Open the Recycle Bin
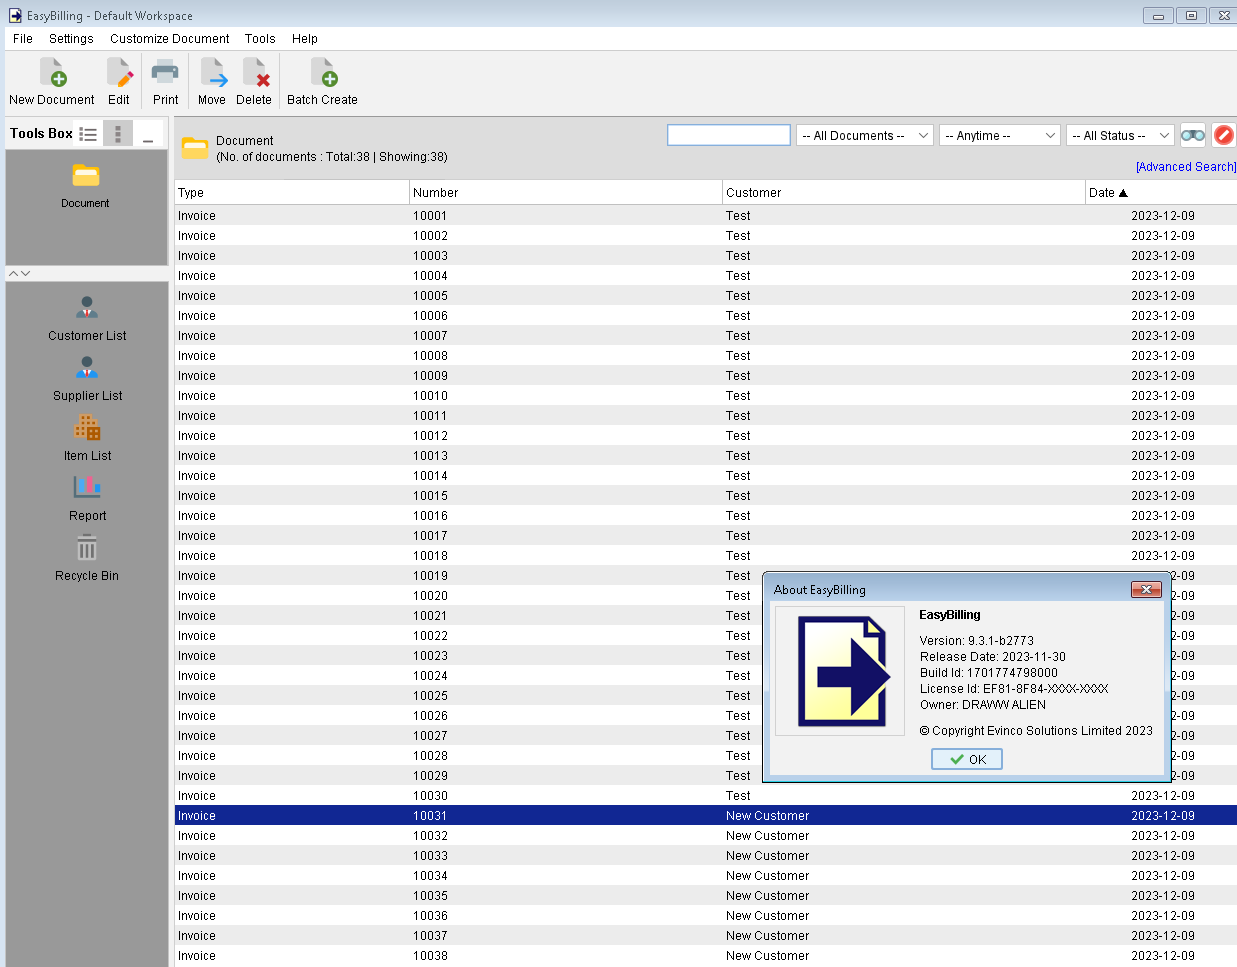Screen dimensions: 1237x967 (x=87, y=559)
